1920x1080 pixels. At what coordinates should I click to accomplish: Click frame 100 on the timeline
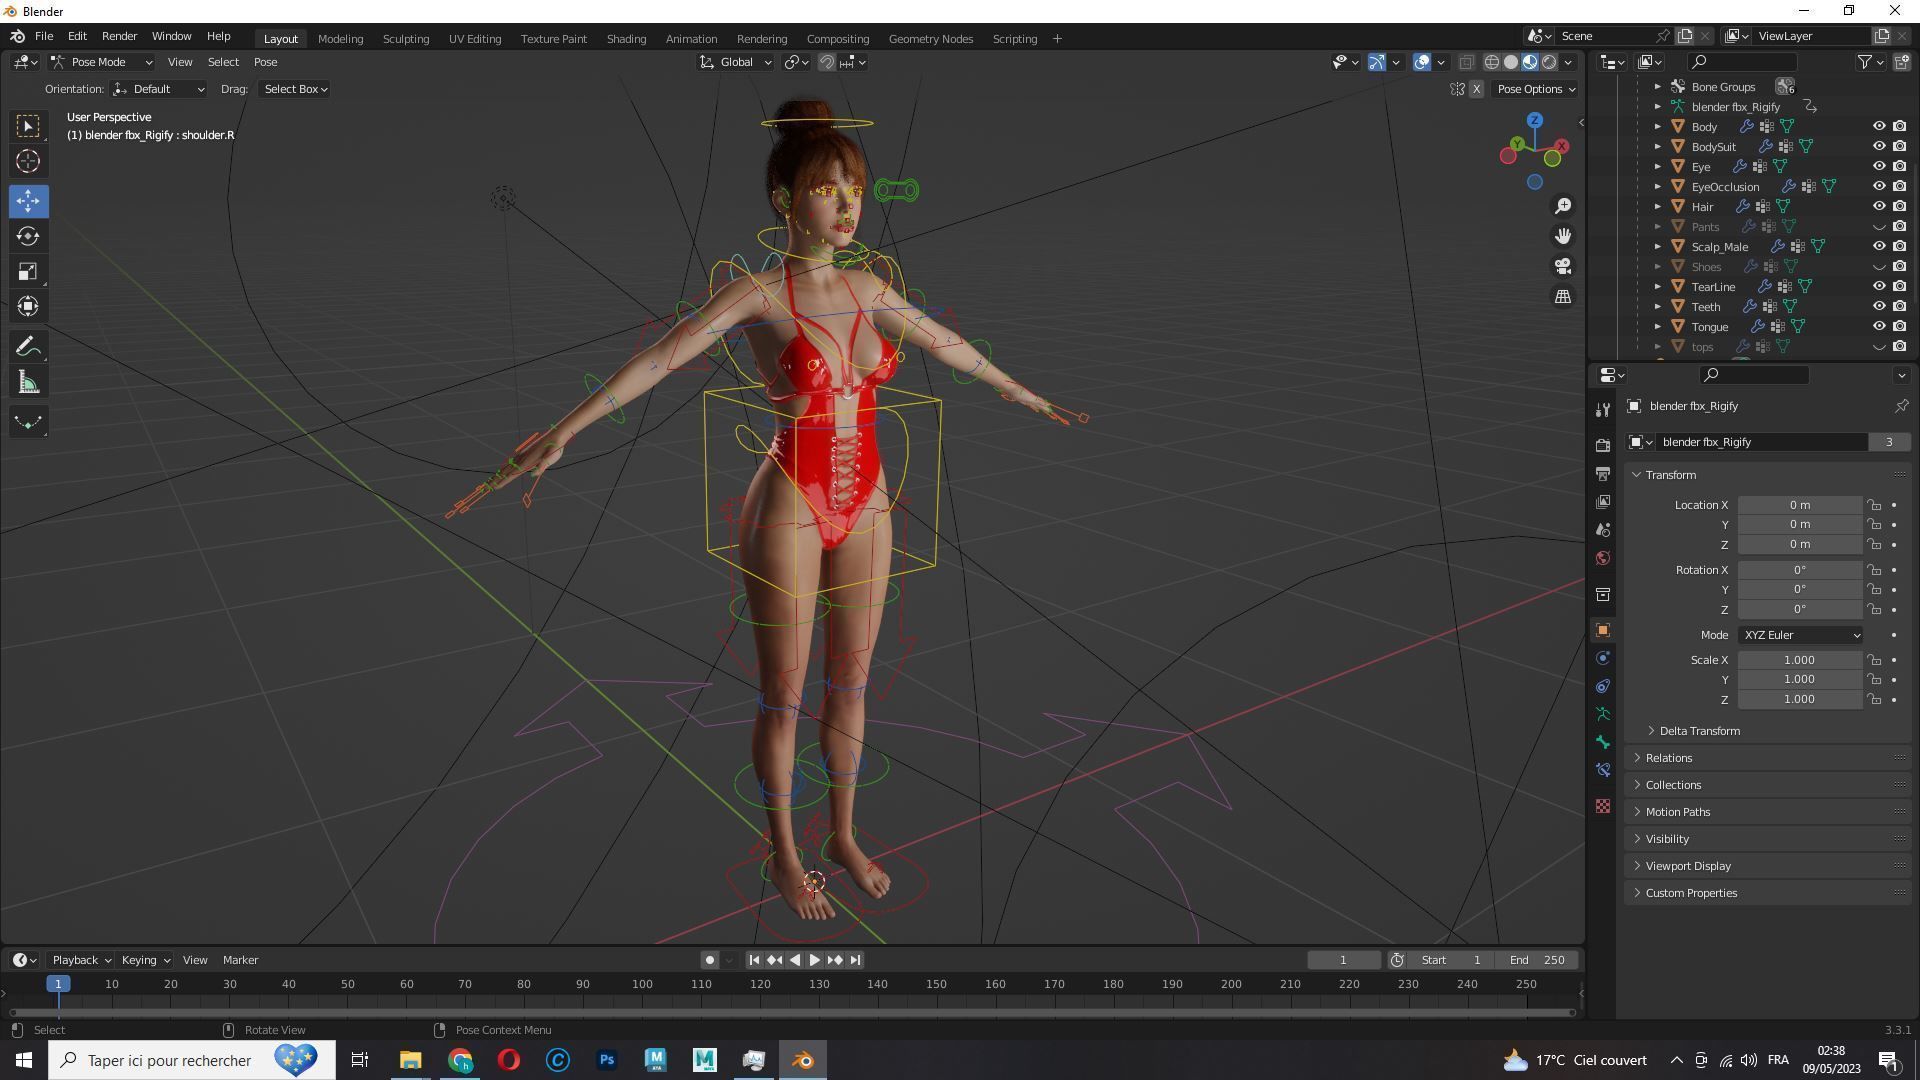click(x=642, y=985)
